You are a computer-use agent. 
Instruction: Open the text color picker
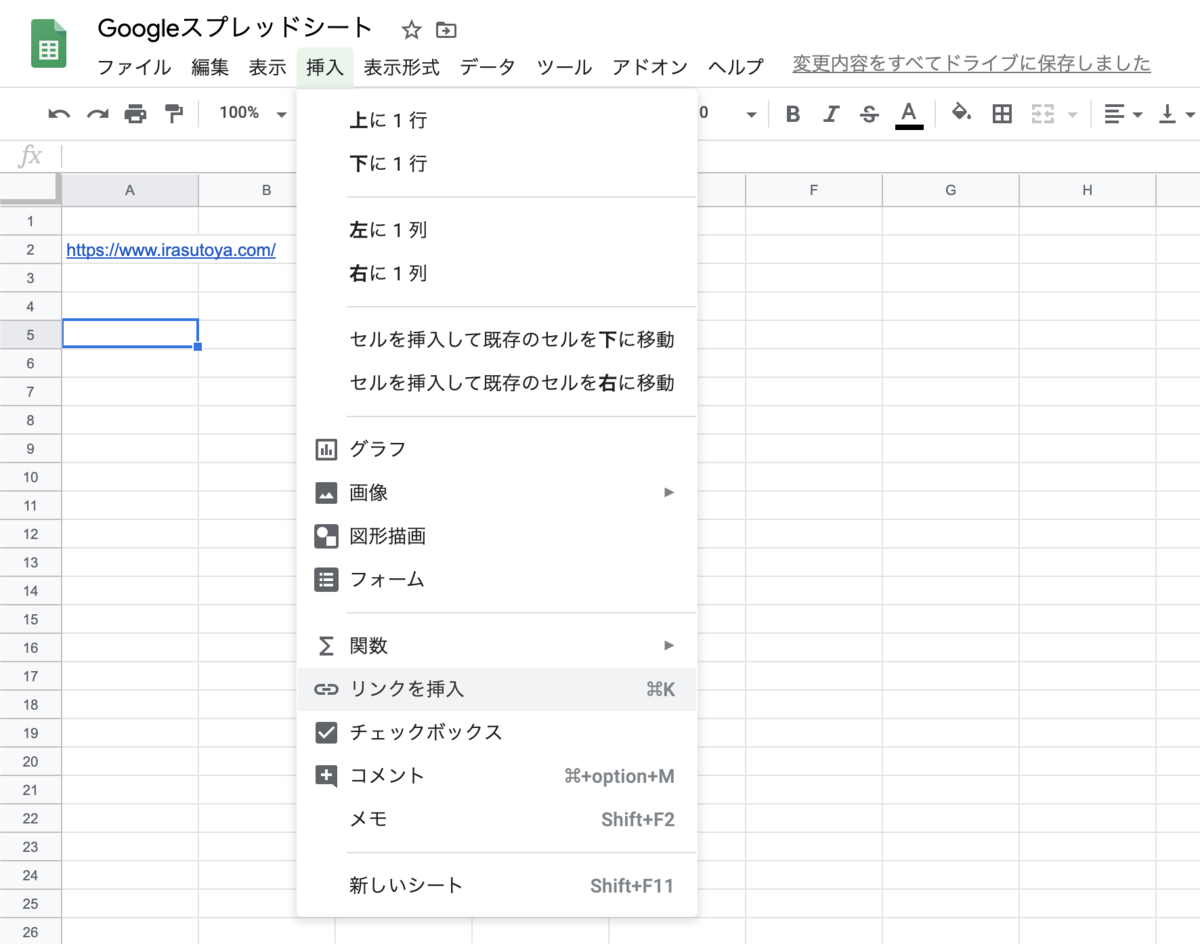click(909, 114)
